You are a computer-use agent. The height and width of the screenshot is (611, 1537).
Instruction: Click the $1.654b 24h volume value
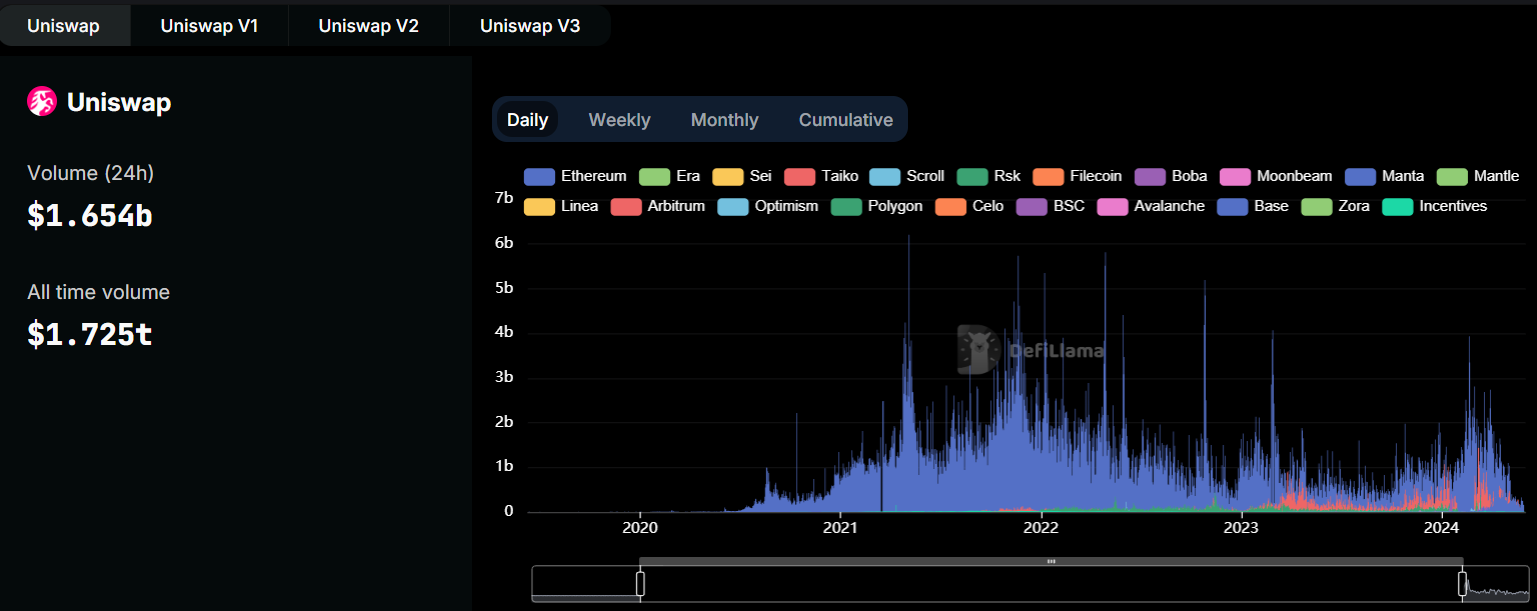90,215
